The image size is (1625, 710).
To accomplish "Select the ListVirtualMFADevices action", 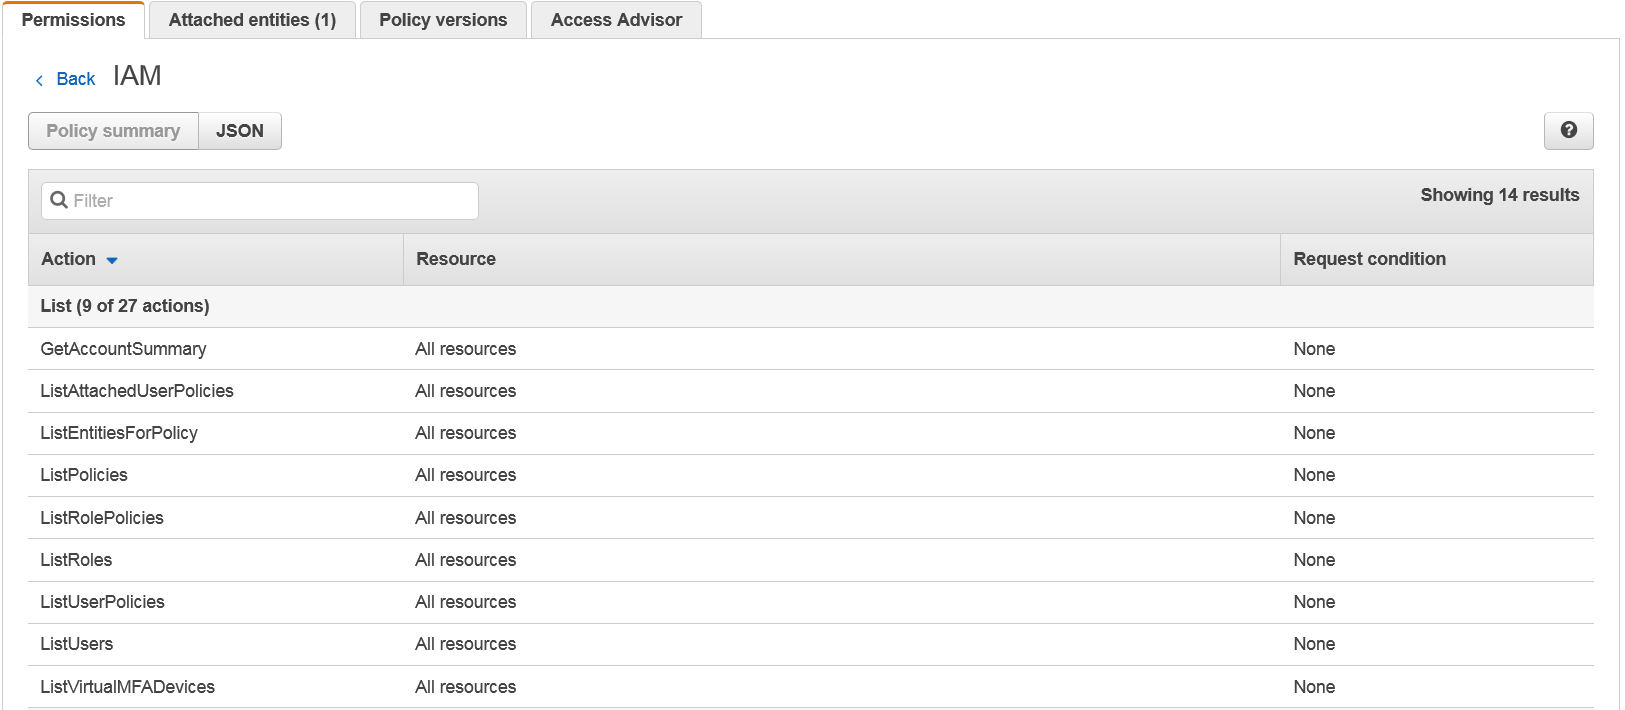I will point(127,687).
